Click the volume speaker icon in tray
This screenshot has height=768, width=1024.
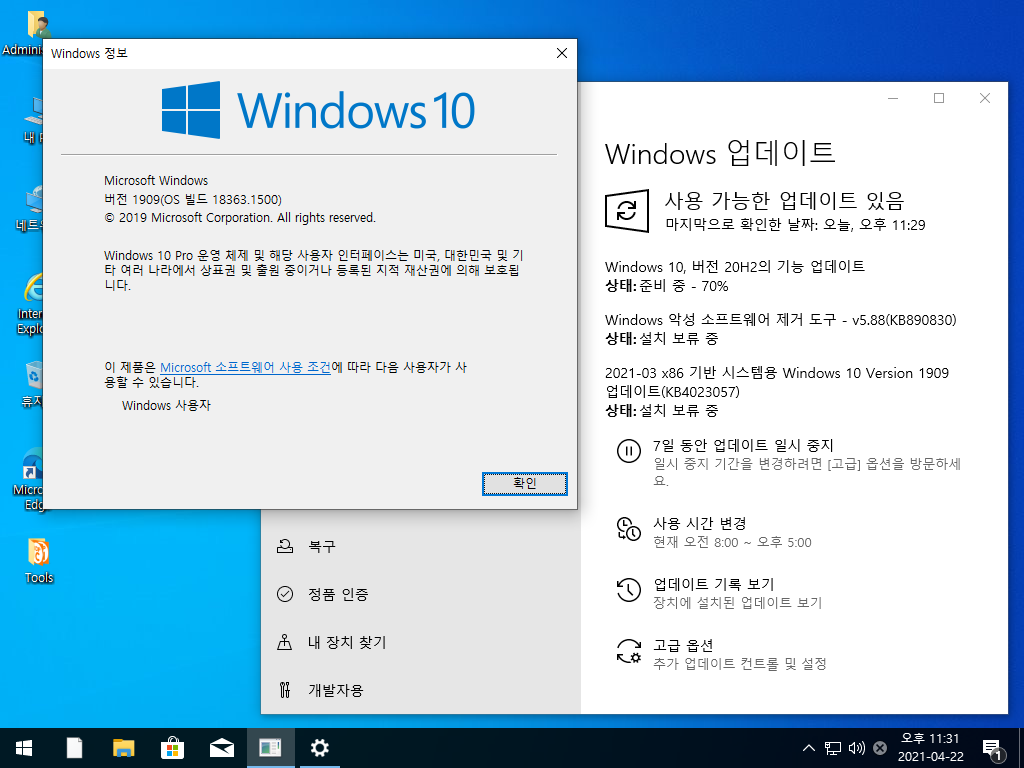pyautogui.click(x=856, y=748)
